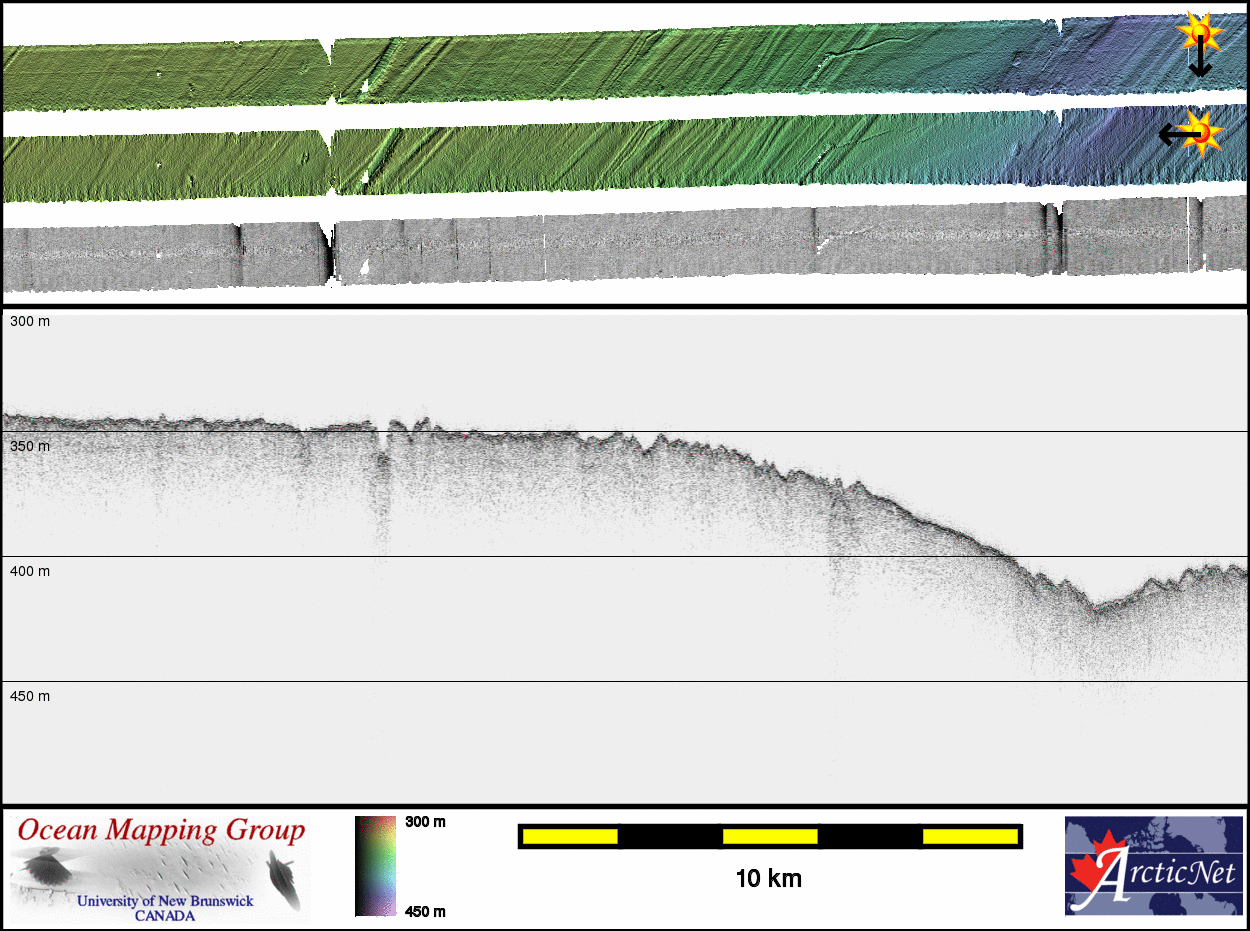Select the 450 m color legend label
The height and width of the screenshot is (931, 1250).
point(425,910)
